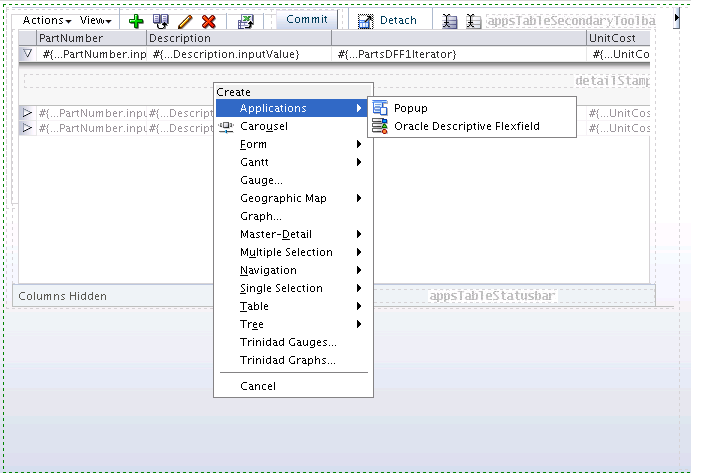Viewport: 704px width, 473px height.
Task: Click the appsTableSecondaryToolbar placeholder
Action: click(571, 21)
